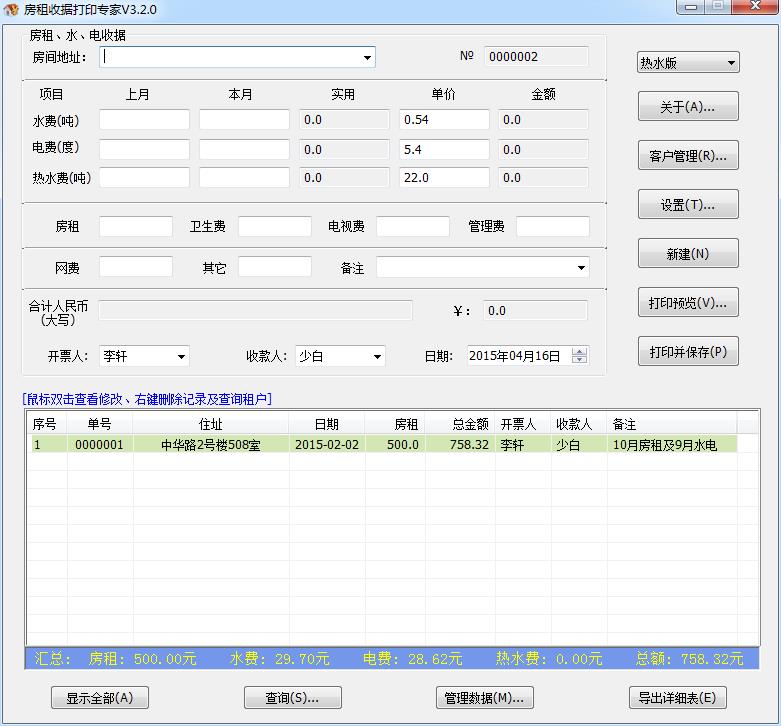The image size is (781, 726).
Task: Open the 设置(T) settings dialog
Action: 688,205
